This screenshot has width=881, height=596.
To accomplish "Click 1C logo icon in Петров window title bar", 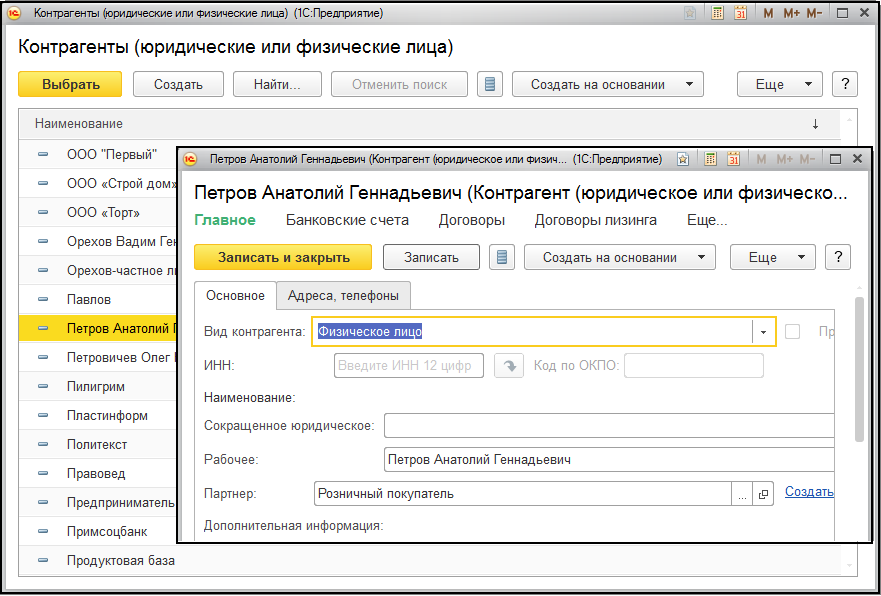I will tap(190, 160).
